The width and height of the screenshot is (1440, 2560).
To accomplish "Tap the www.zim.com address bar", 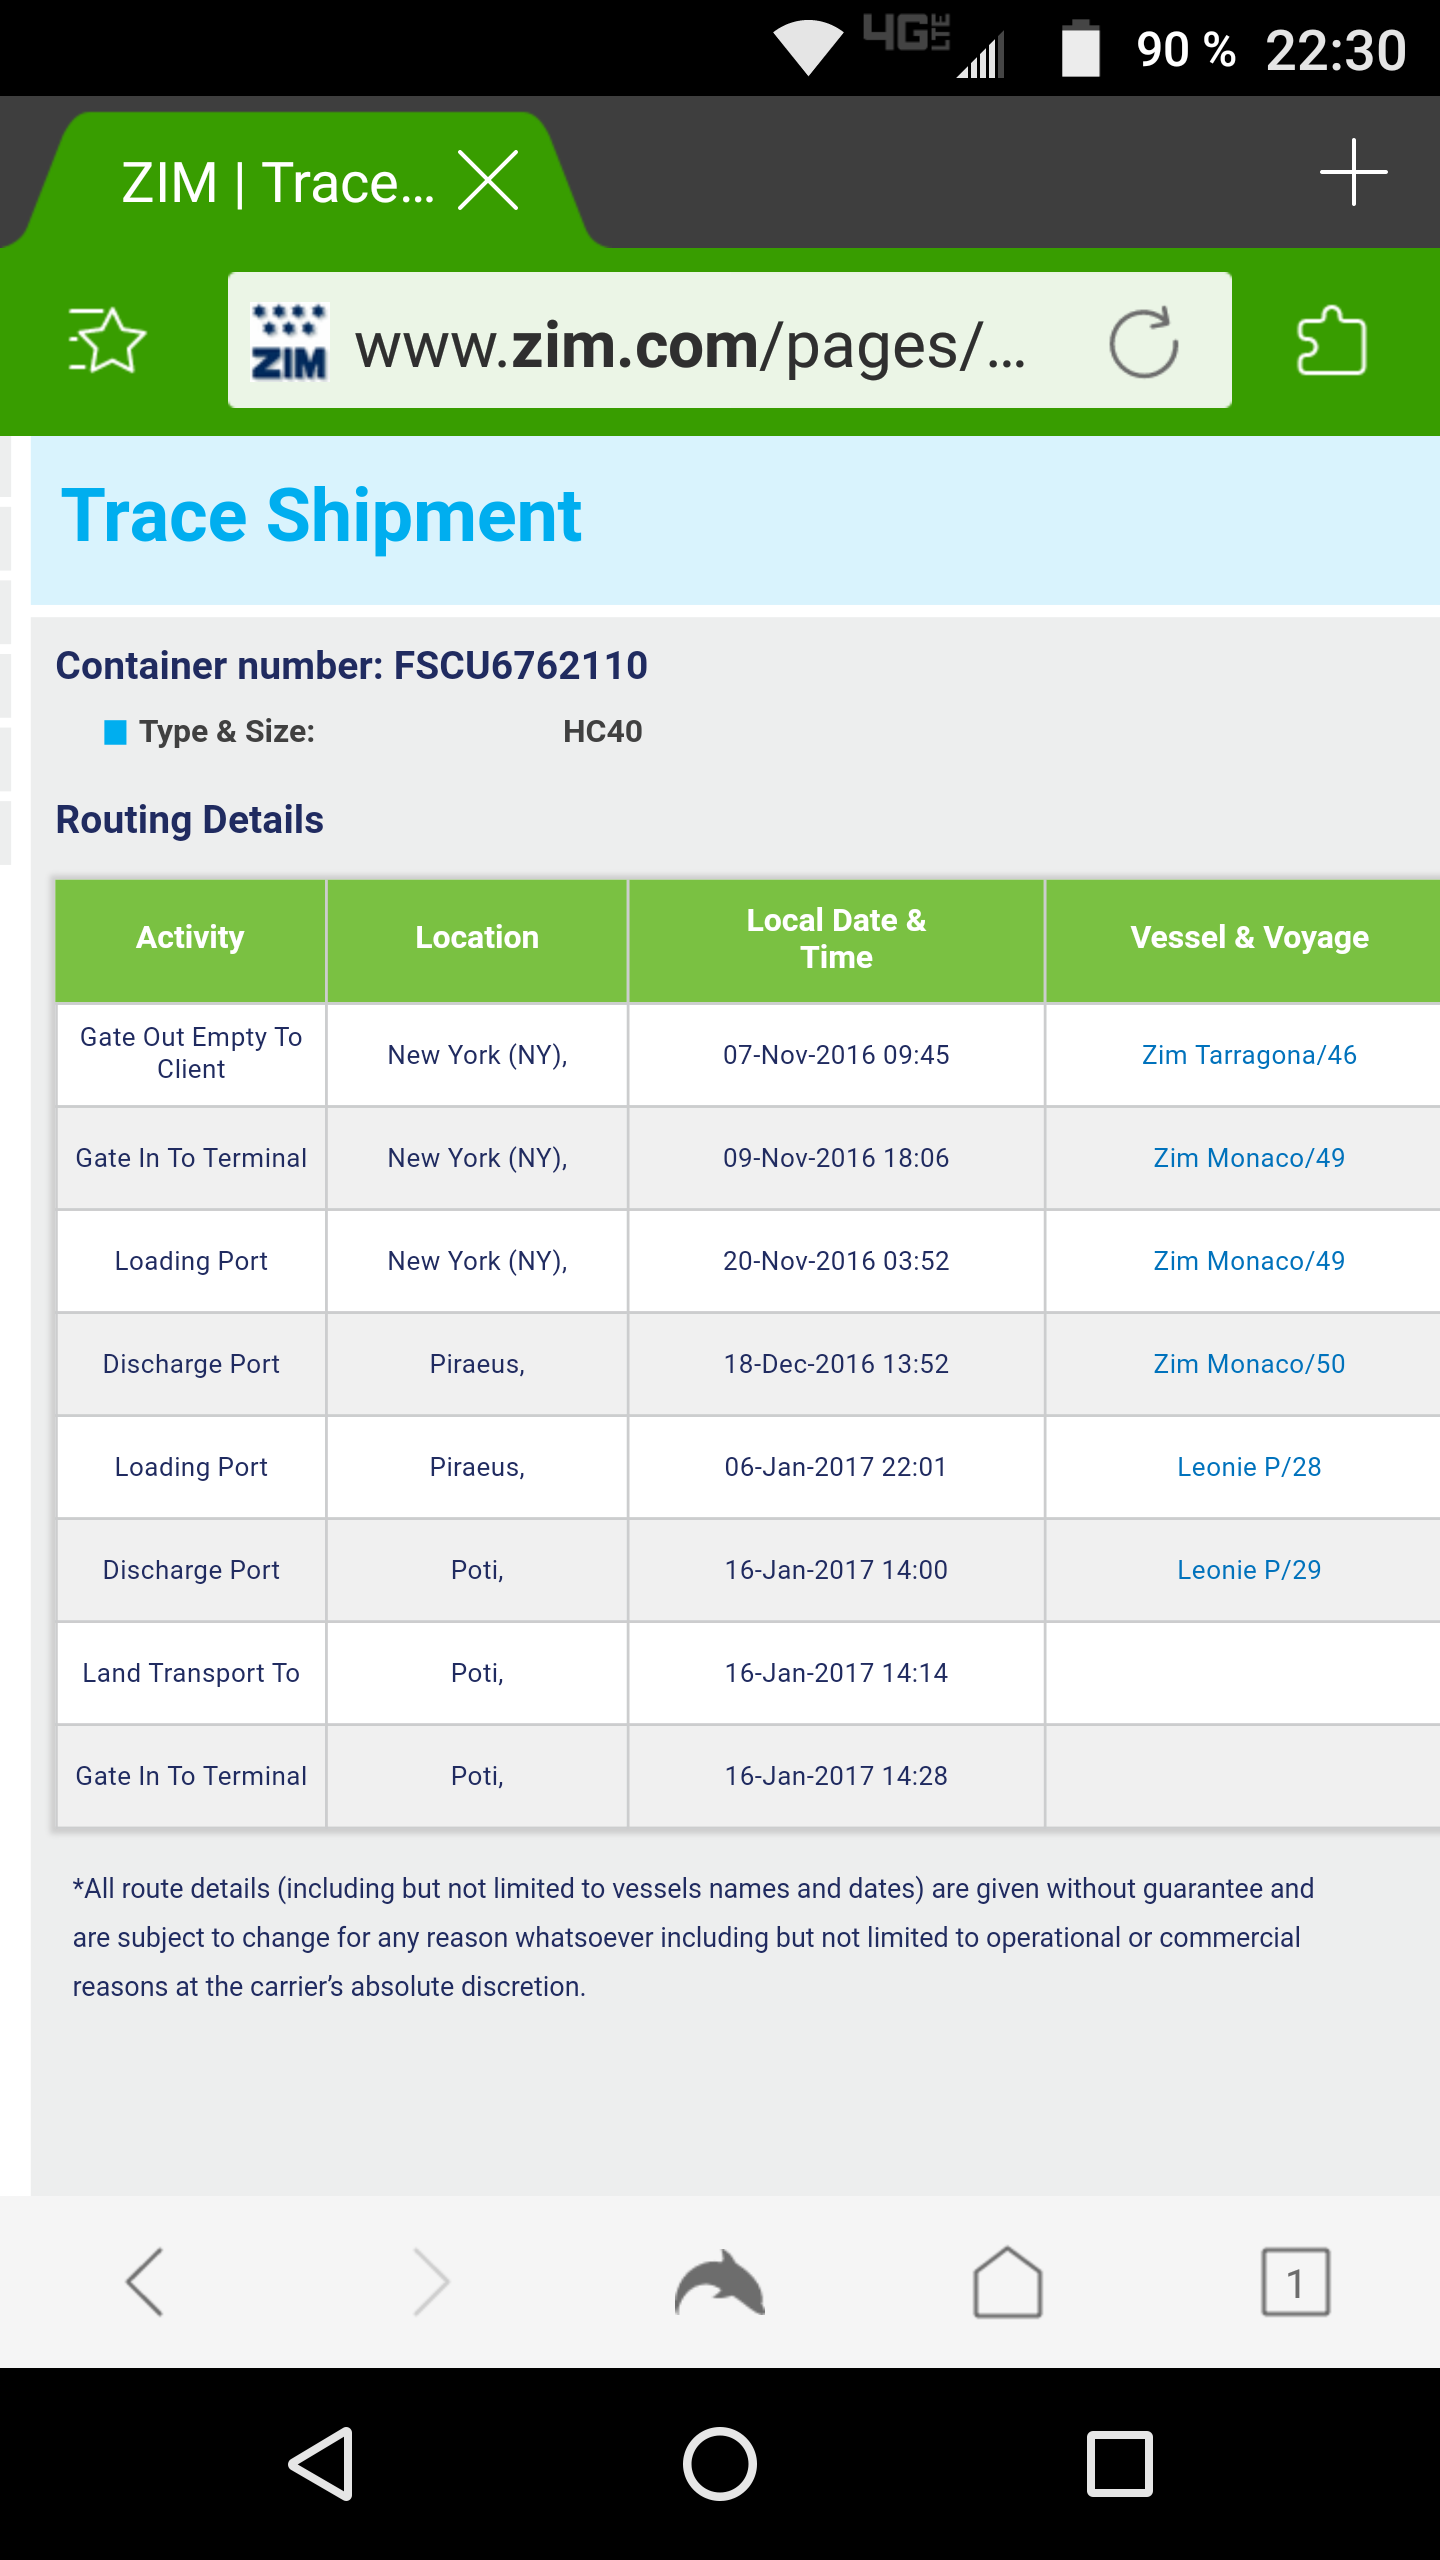I will pyautogui.click(x=690, y=345).
